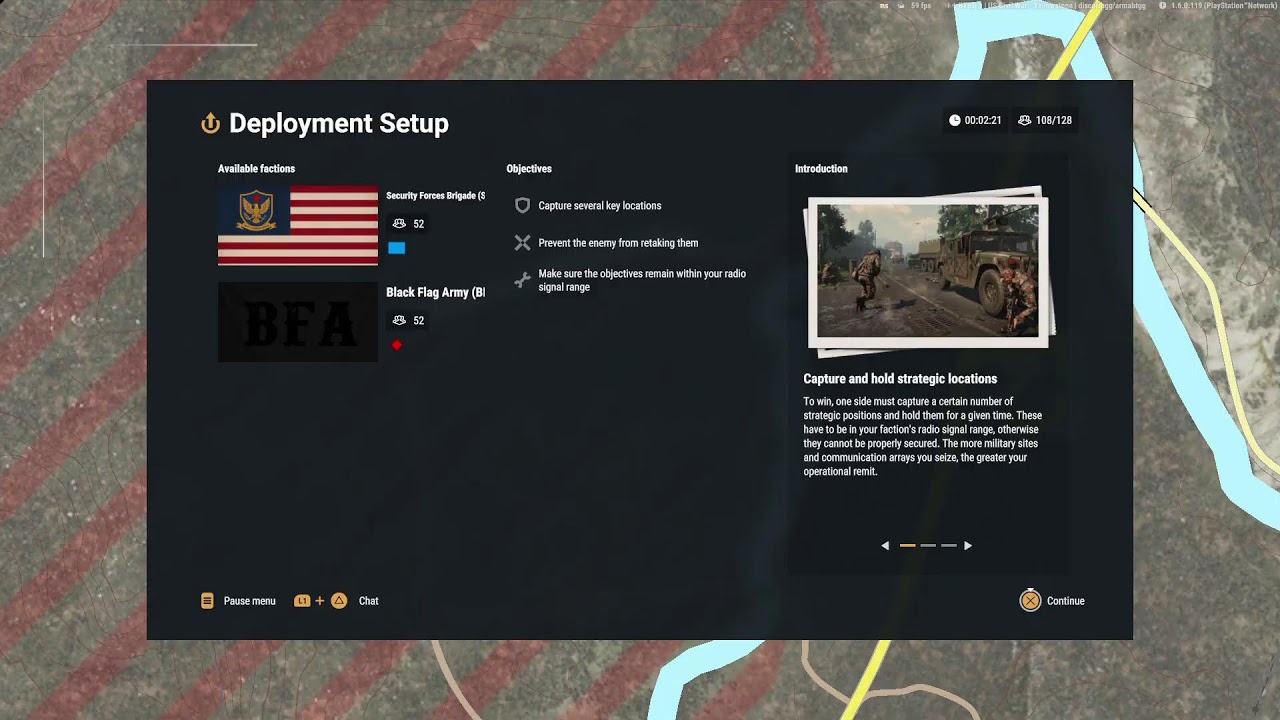1280x720 pixels.
Task: Click Prevent the enemy from retaking them
Action: coord(618,243)
